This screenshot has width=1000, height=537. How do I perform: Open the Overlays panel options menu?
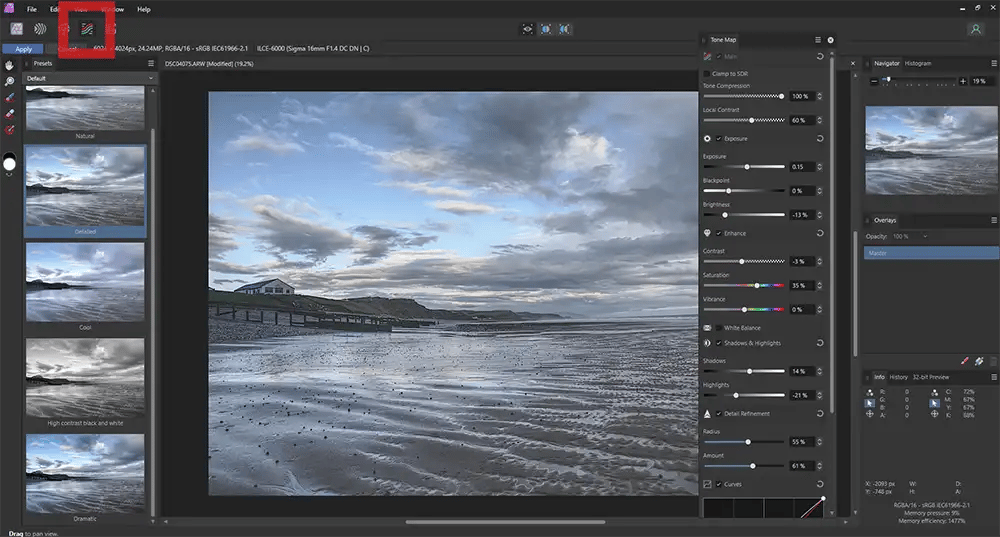994,220
